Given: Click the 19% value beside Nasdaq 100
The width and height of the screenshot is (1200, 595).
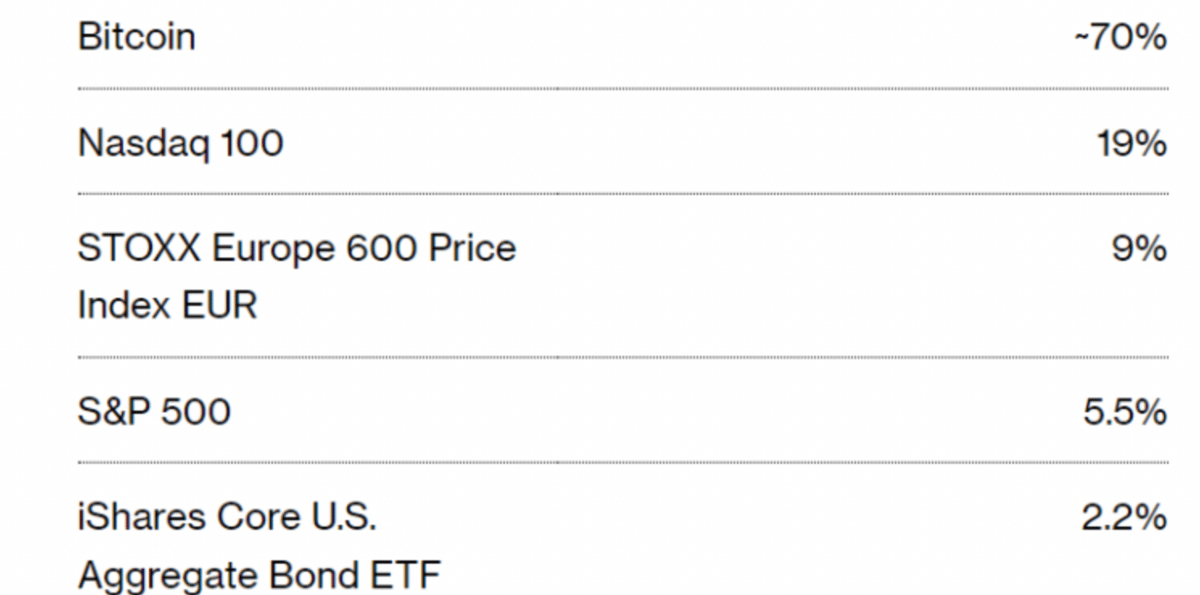Looking at the screenshot, I should tap(1132, 144).
